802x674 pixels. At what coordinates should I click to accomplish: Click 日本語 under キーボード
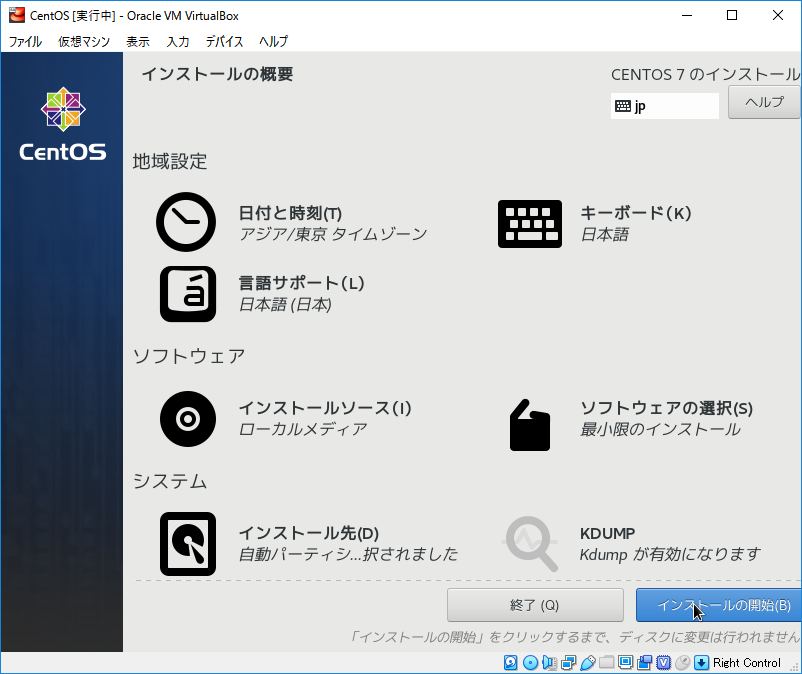(x=605, y=234)
